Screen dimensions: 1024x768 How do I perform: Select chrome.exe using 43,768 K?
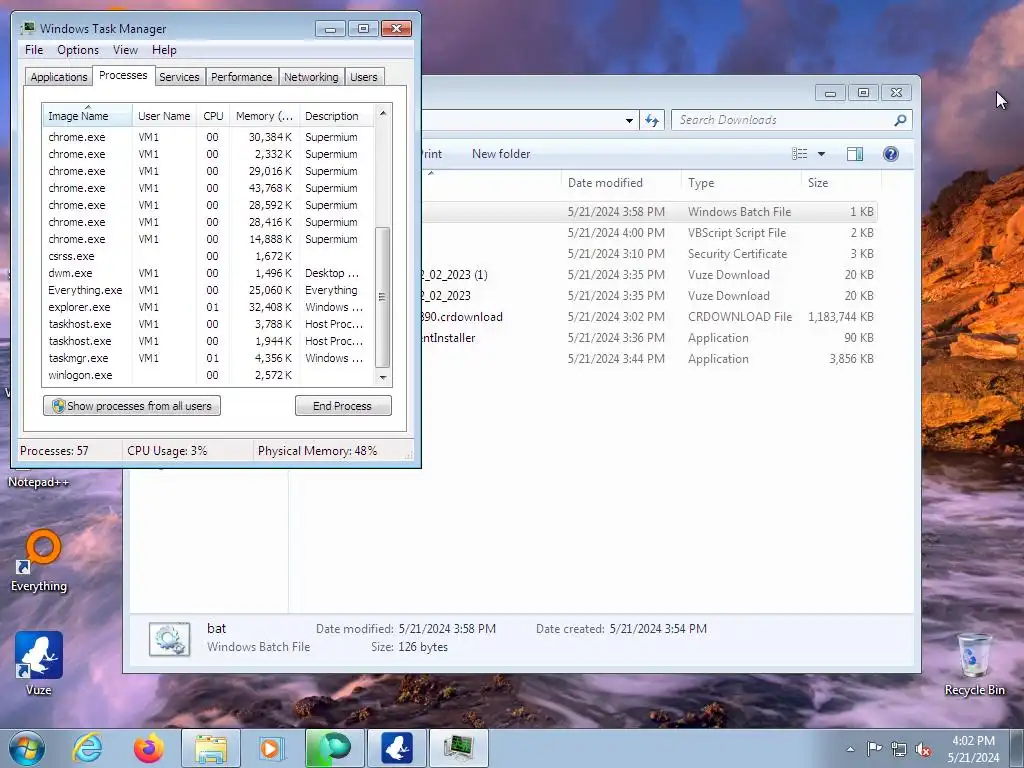pos(208,188)
